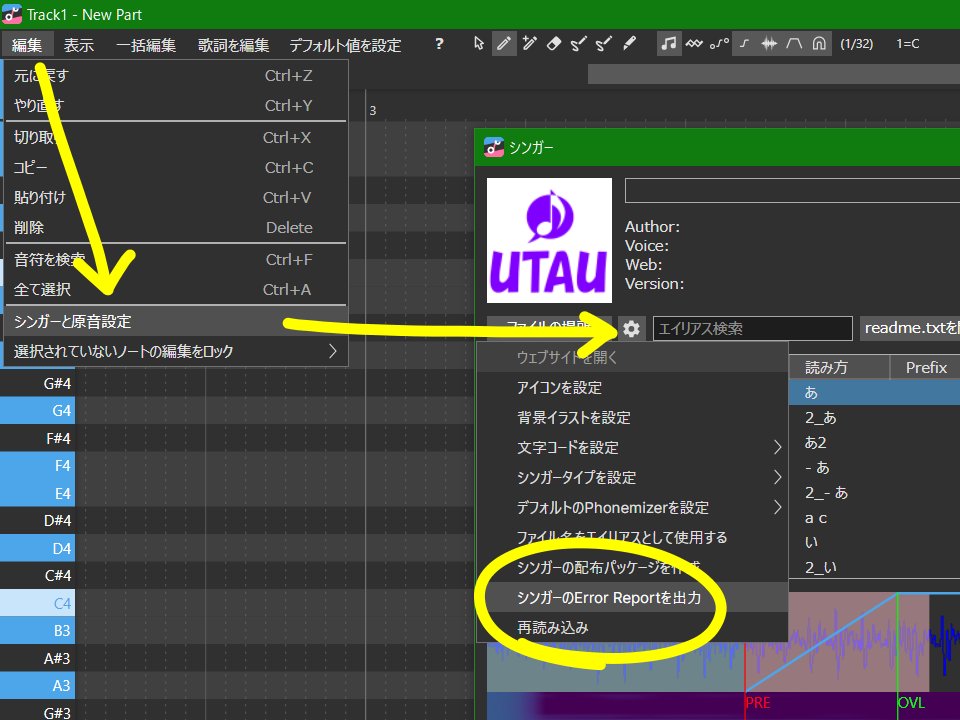Select the draw pitch tool

[579, 44]
